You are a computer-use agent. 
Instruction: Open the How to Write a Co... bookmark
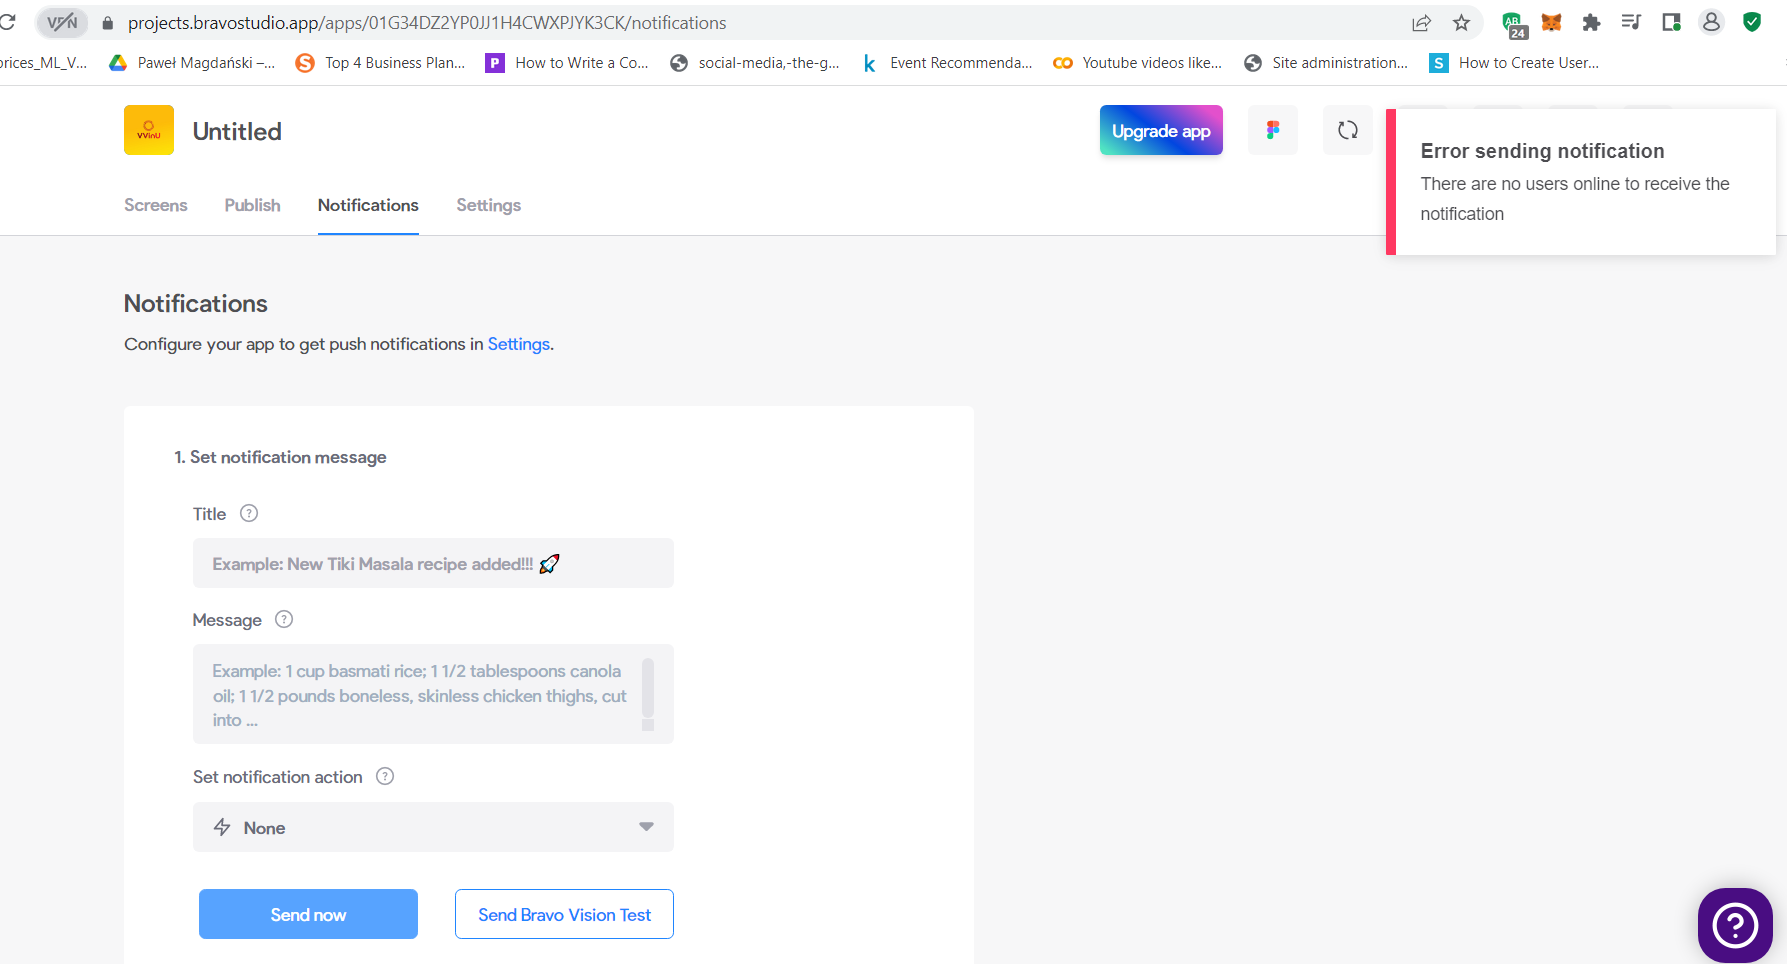tap(567, 63)
